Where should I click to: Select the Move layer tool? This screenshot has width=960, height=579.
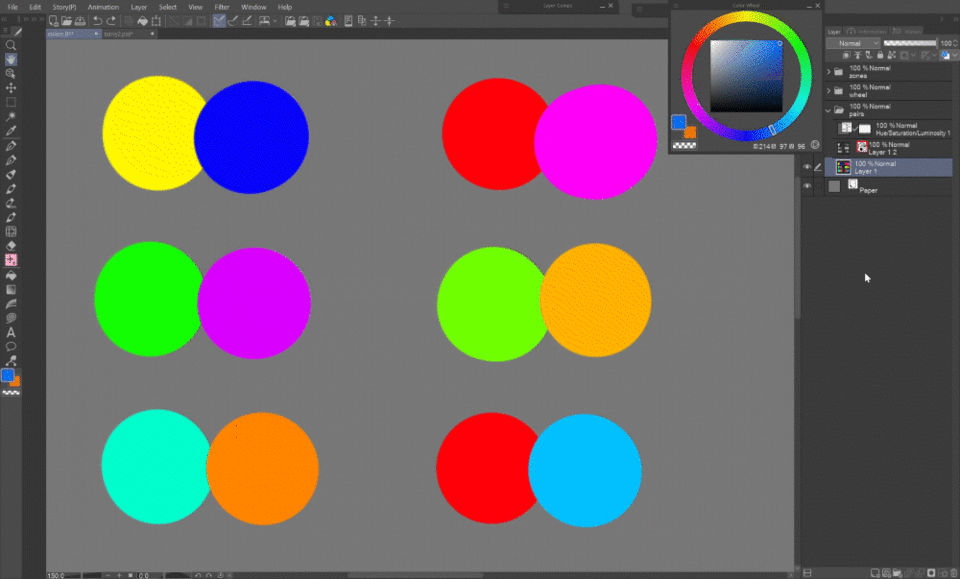[11, 88]
